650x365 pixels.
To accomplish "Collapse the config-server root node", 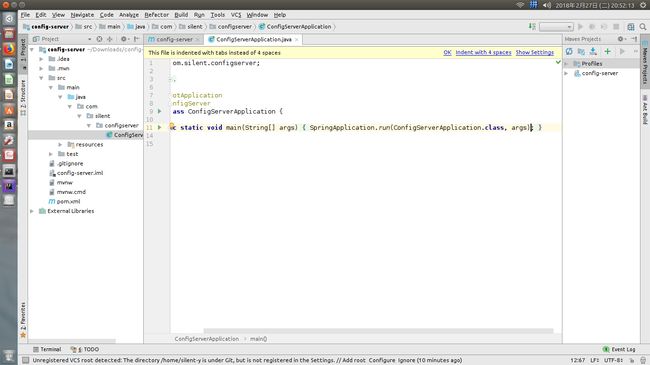I will (x=32, y=49).
